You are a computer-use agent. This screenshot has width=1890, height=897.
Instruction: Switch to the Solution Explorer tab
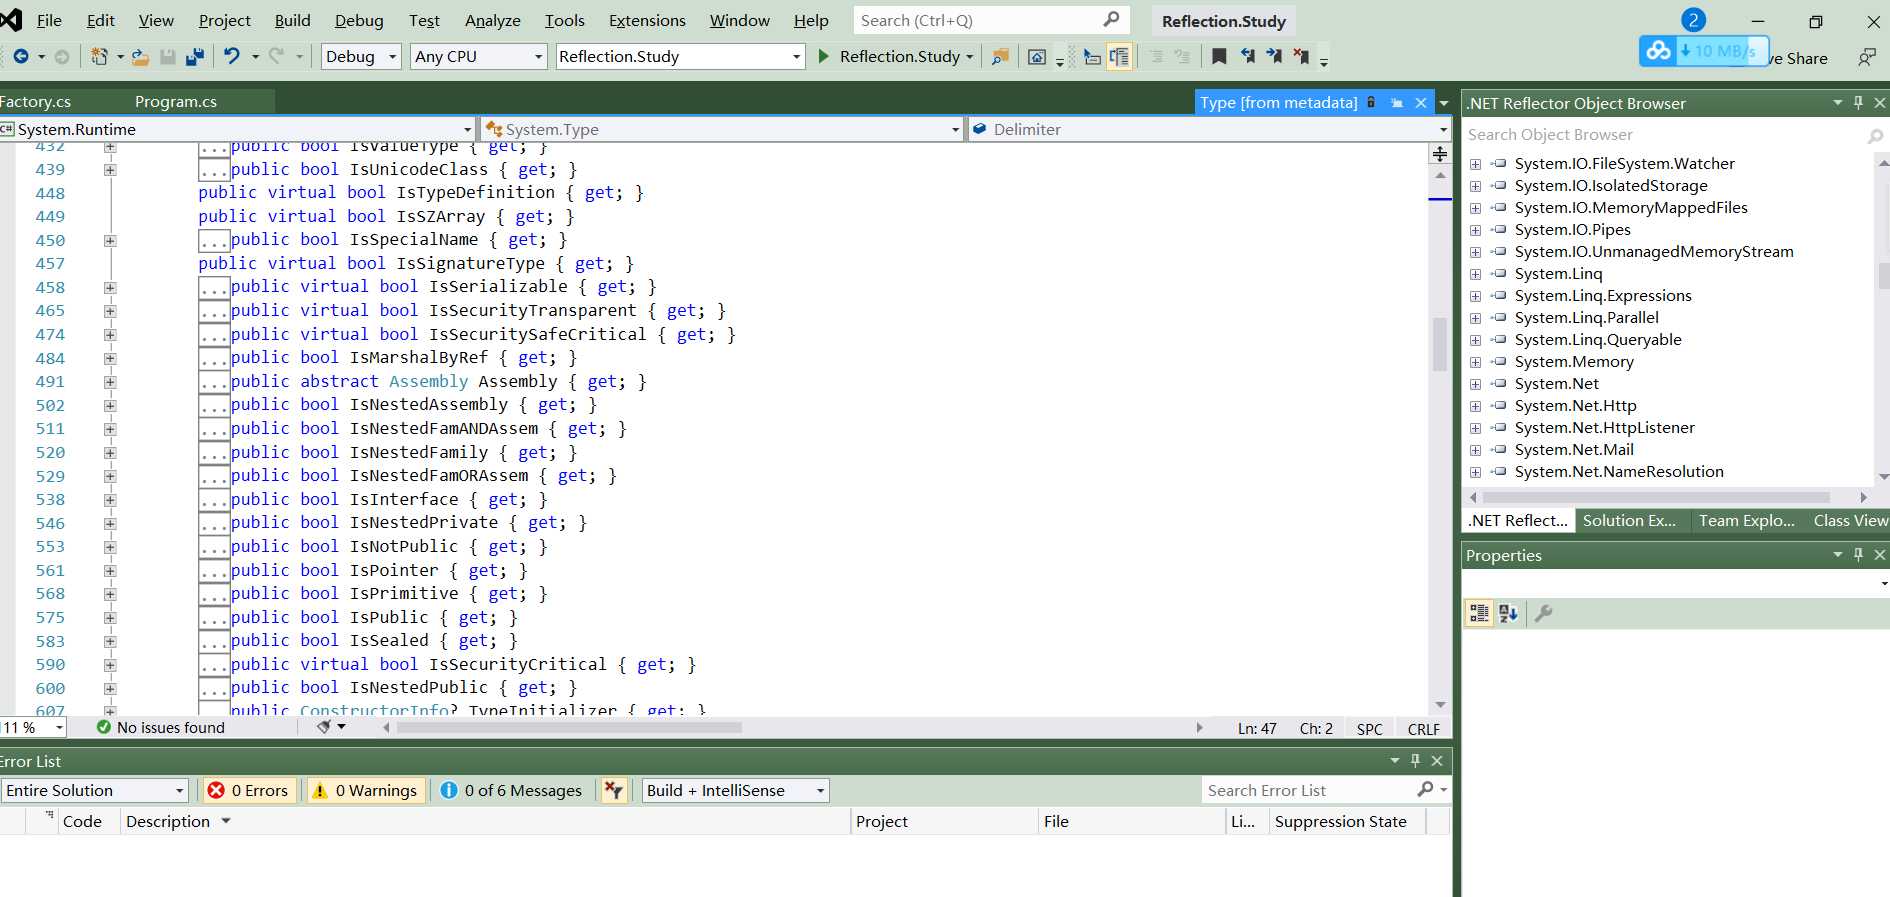[x=1628, y=520]
